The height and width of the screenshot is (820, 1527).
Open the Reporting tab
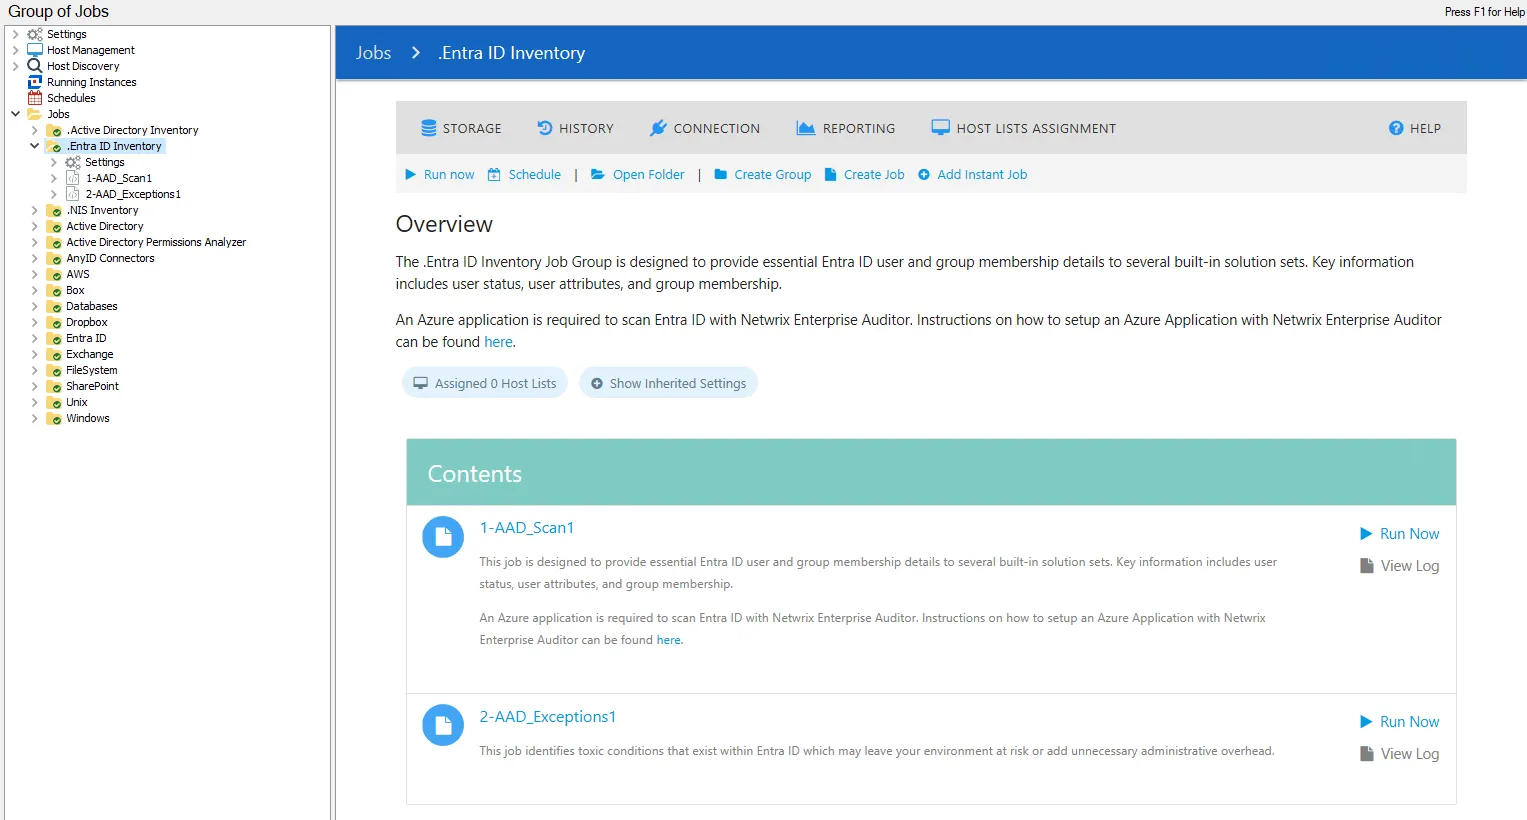tap(846, 128)
